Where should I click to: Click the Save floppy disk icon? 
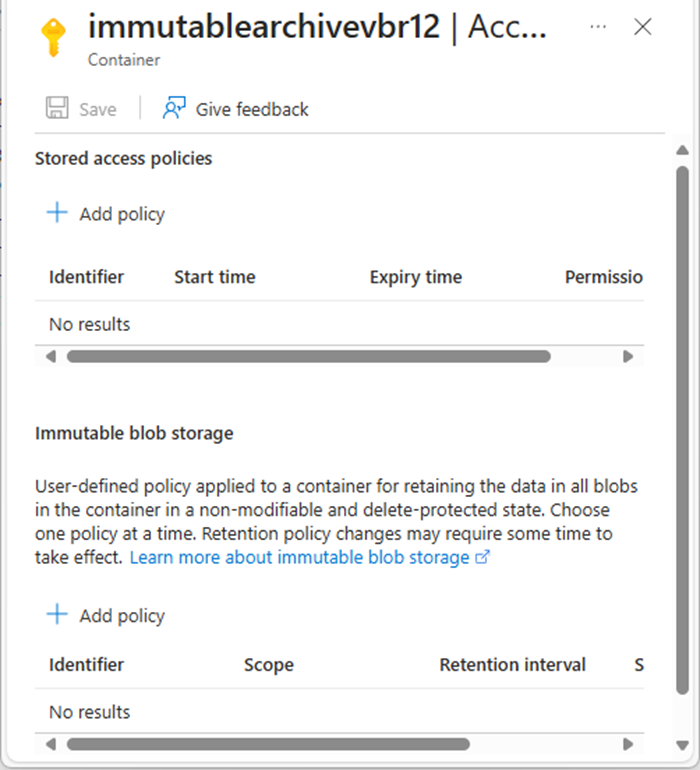click(x=58, y=109)
